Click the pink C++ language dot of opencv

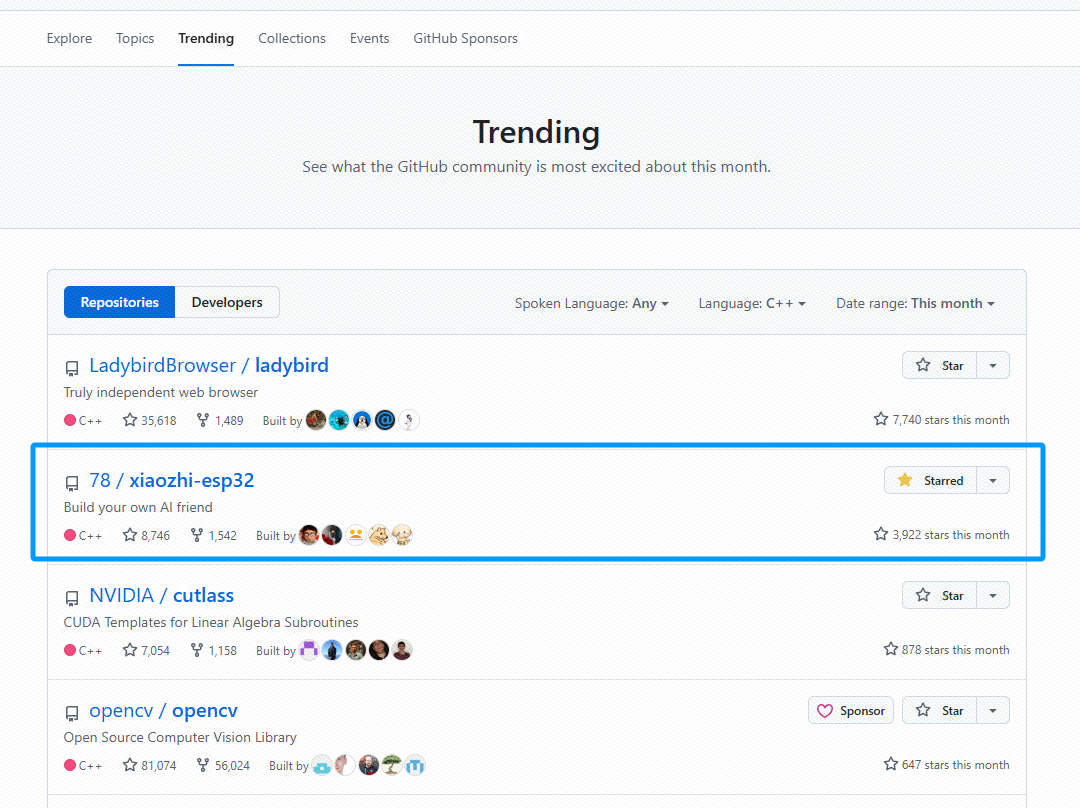tap(70, 765)
